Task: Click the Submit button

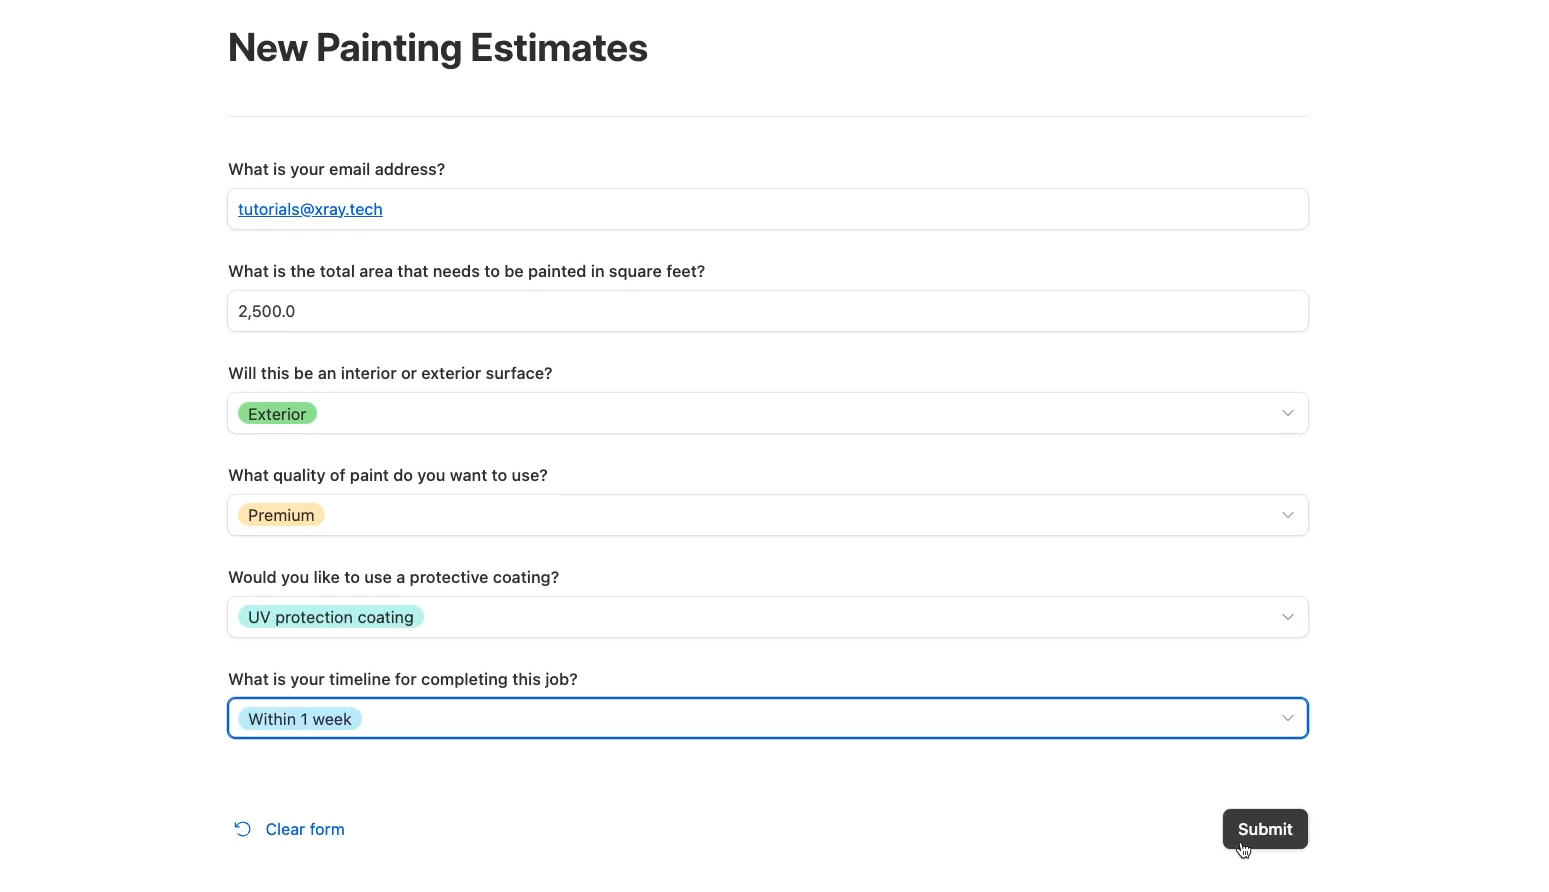Action: coord(1265,829)
